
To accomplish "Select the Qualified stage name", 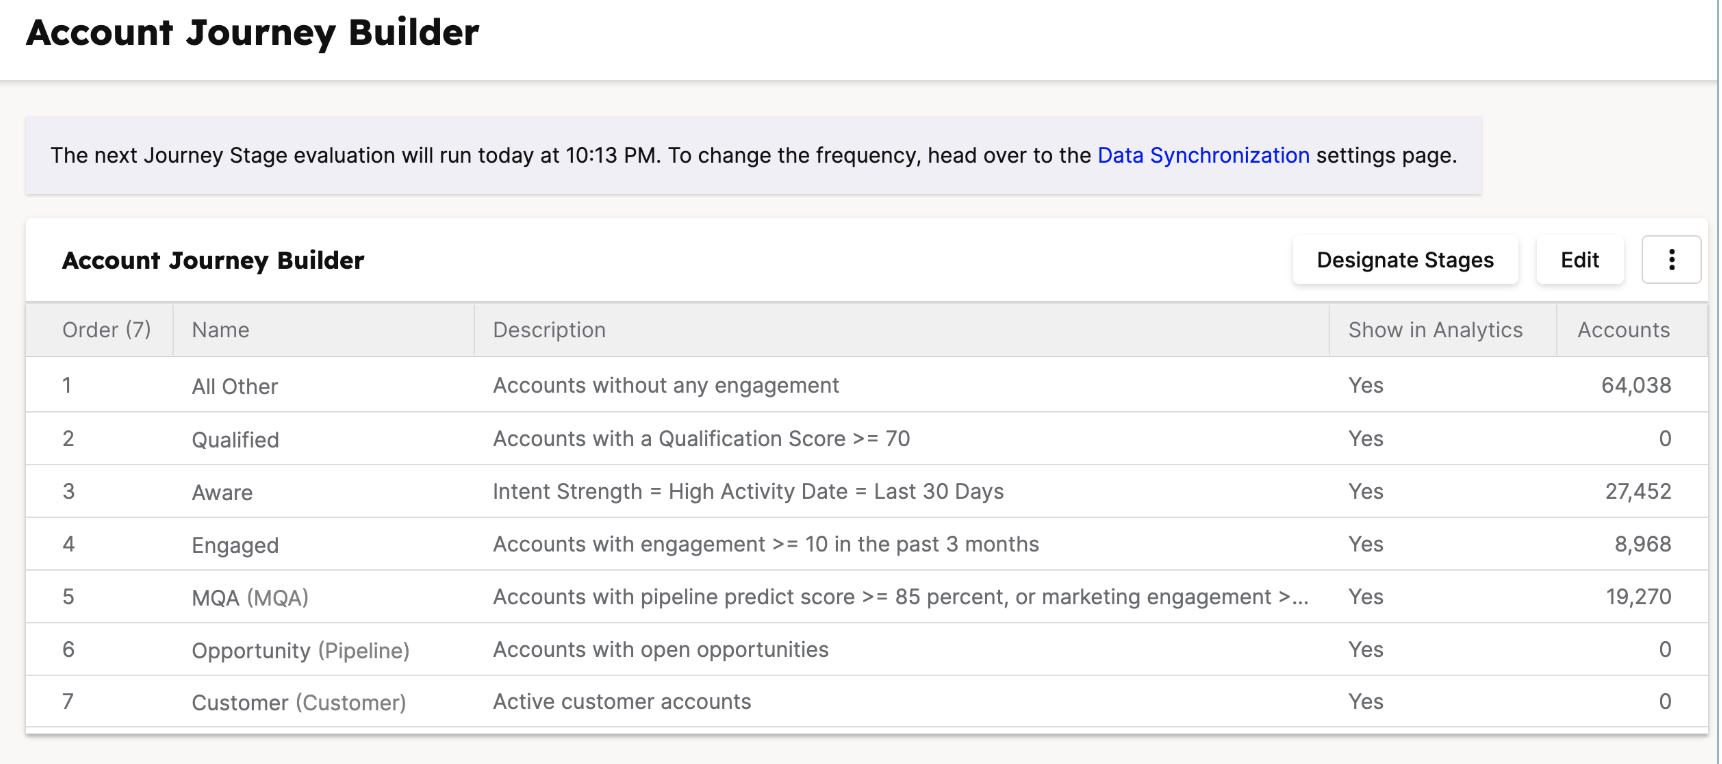I will (x=235, y=440).
